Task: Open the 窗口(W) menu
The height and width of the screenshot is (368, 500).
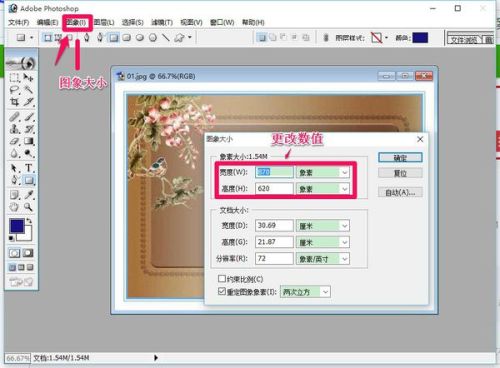Action: [x=222, y=22]
